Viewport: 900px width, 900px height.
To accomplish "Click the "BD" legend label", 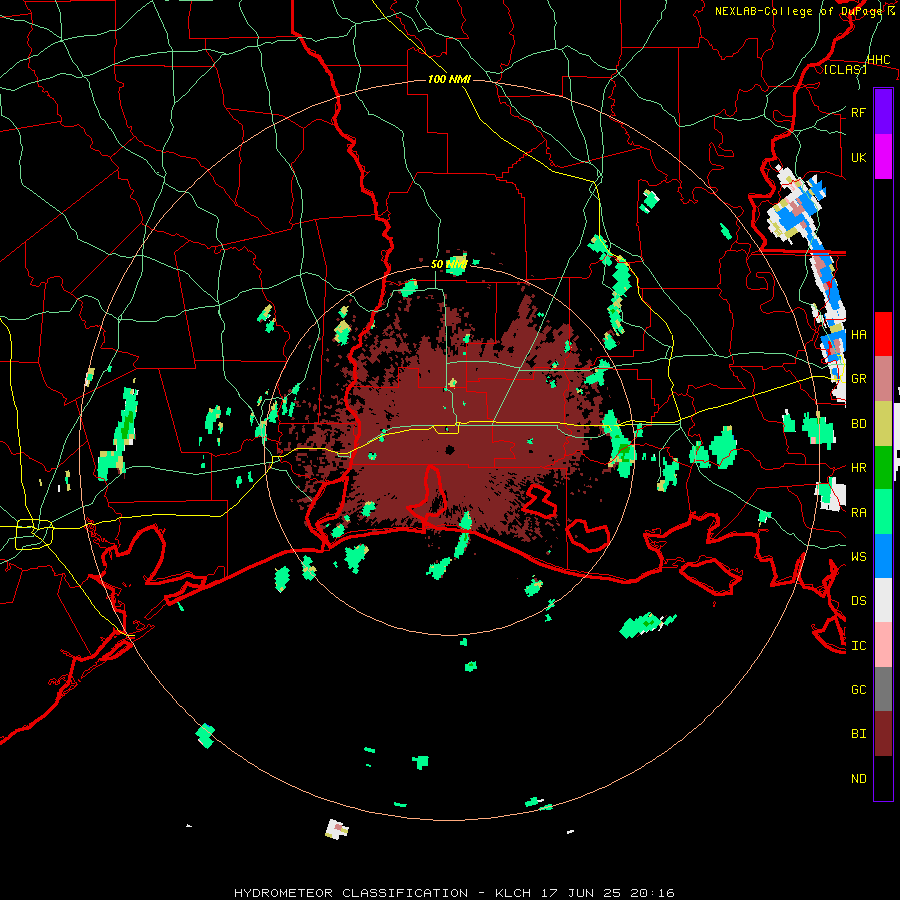I will coord(859,424).
